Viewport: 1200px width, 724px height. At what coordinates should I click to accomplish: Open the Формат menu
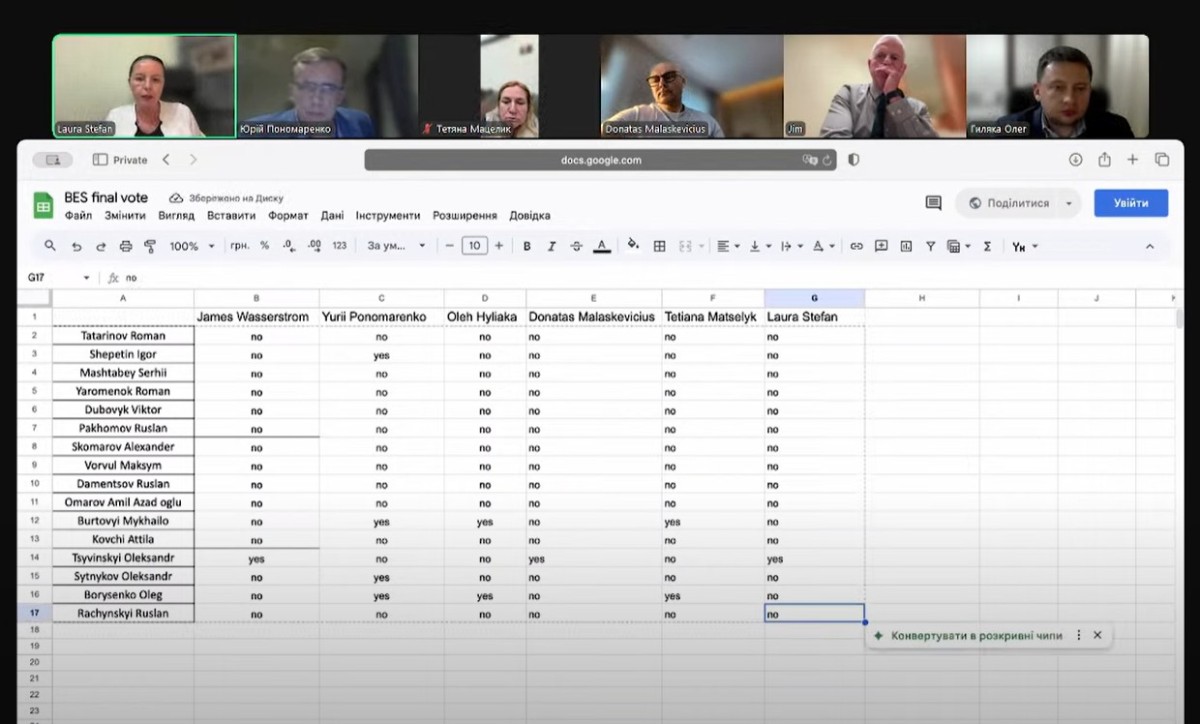pyautogui.click(x=288, y=215)
